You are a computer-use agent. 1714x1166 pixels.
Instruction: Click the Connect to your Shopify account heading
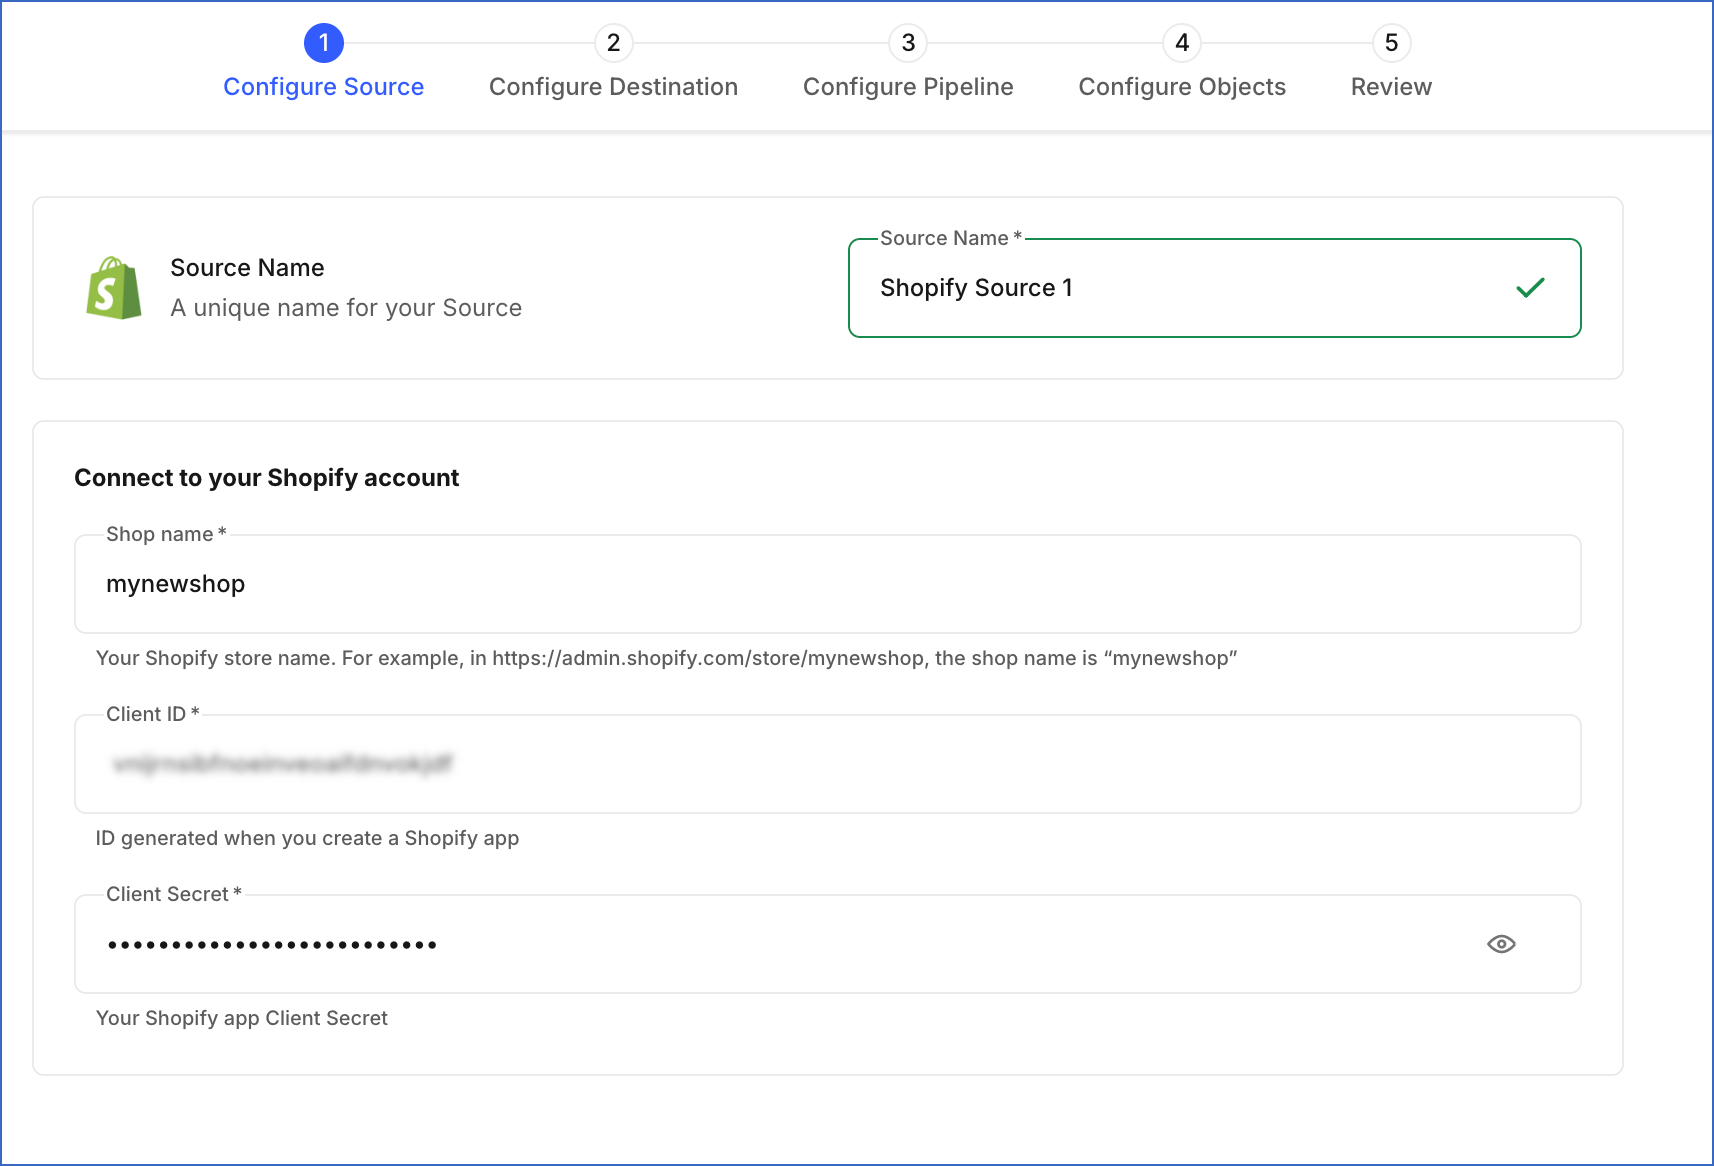(266, 477)
